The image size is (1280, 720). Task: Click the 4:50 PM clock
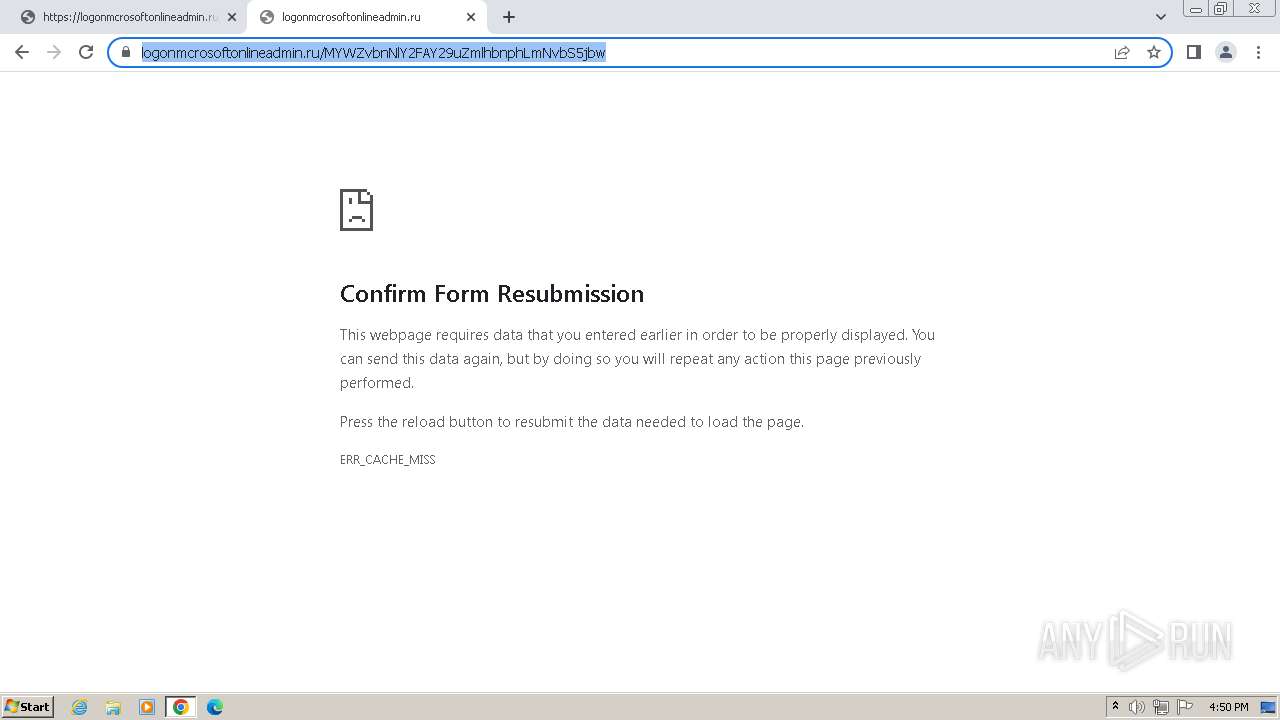(1229, 707)
